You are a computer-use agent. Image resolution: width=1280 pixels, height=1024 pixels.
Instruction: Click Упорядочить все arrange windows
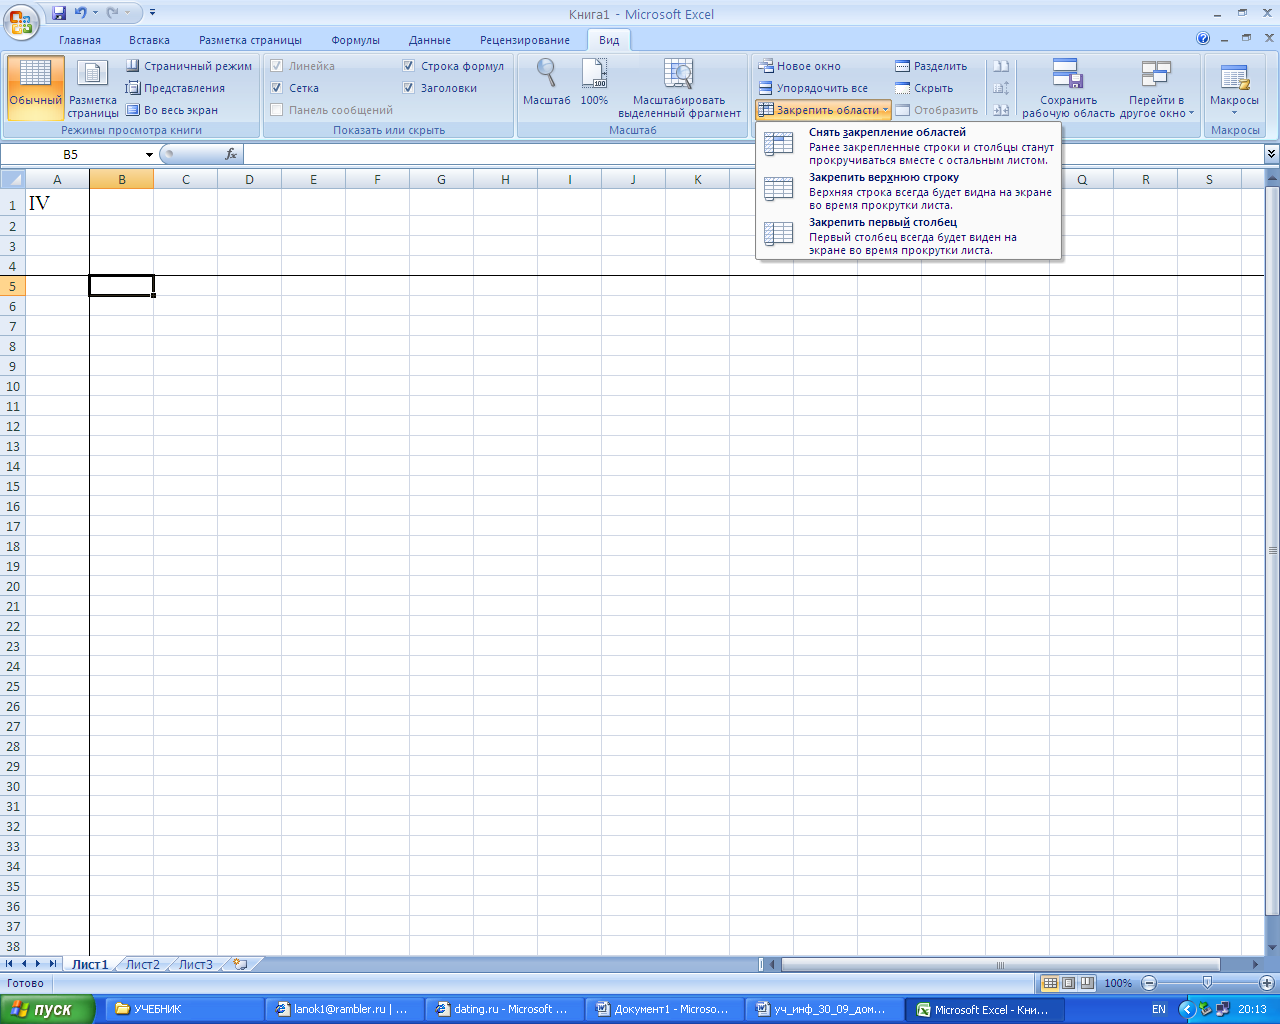pyautogui.click(x=812, y=88)
